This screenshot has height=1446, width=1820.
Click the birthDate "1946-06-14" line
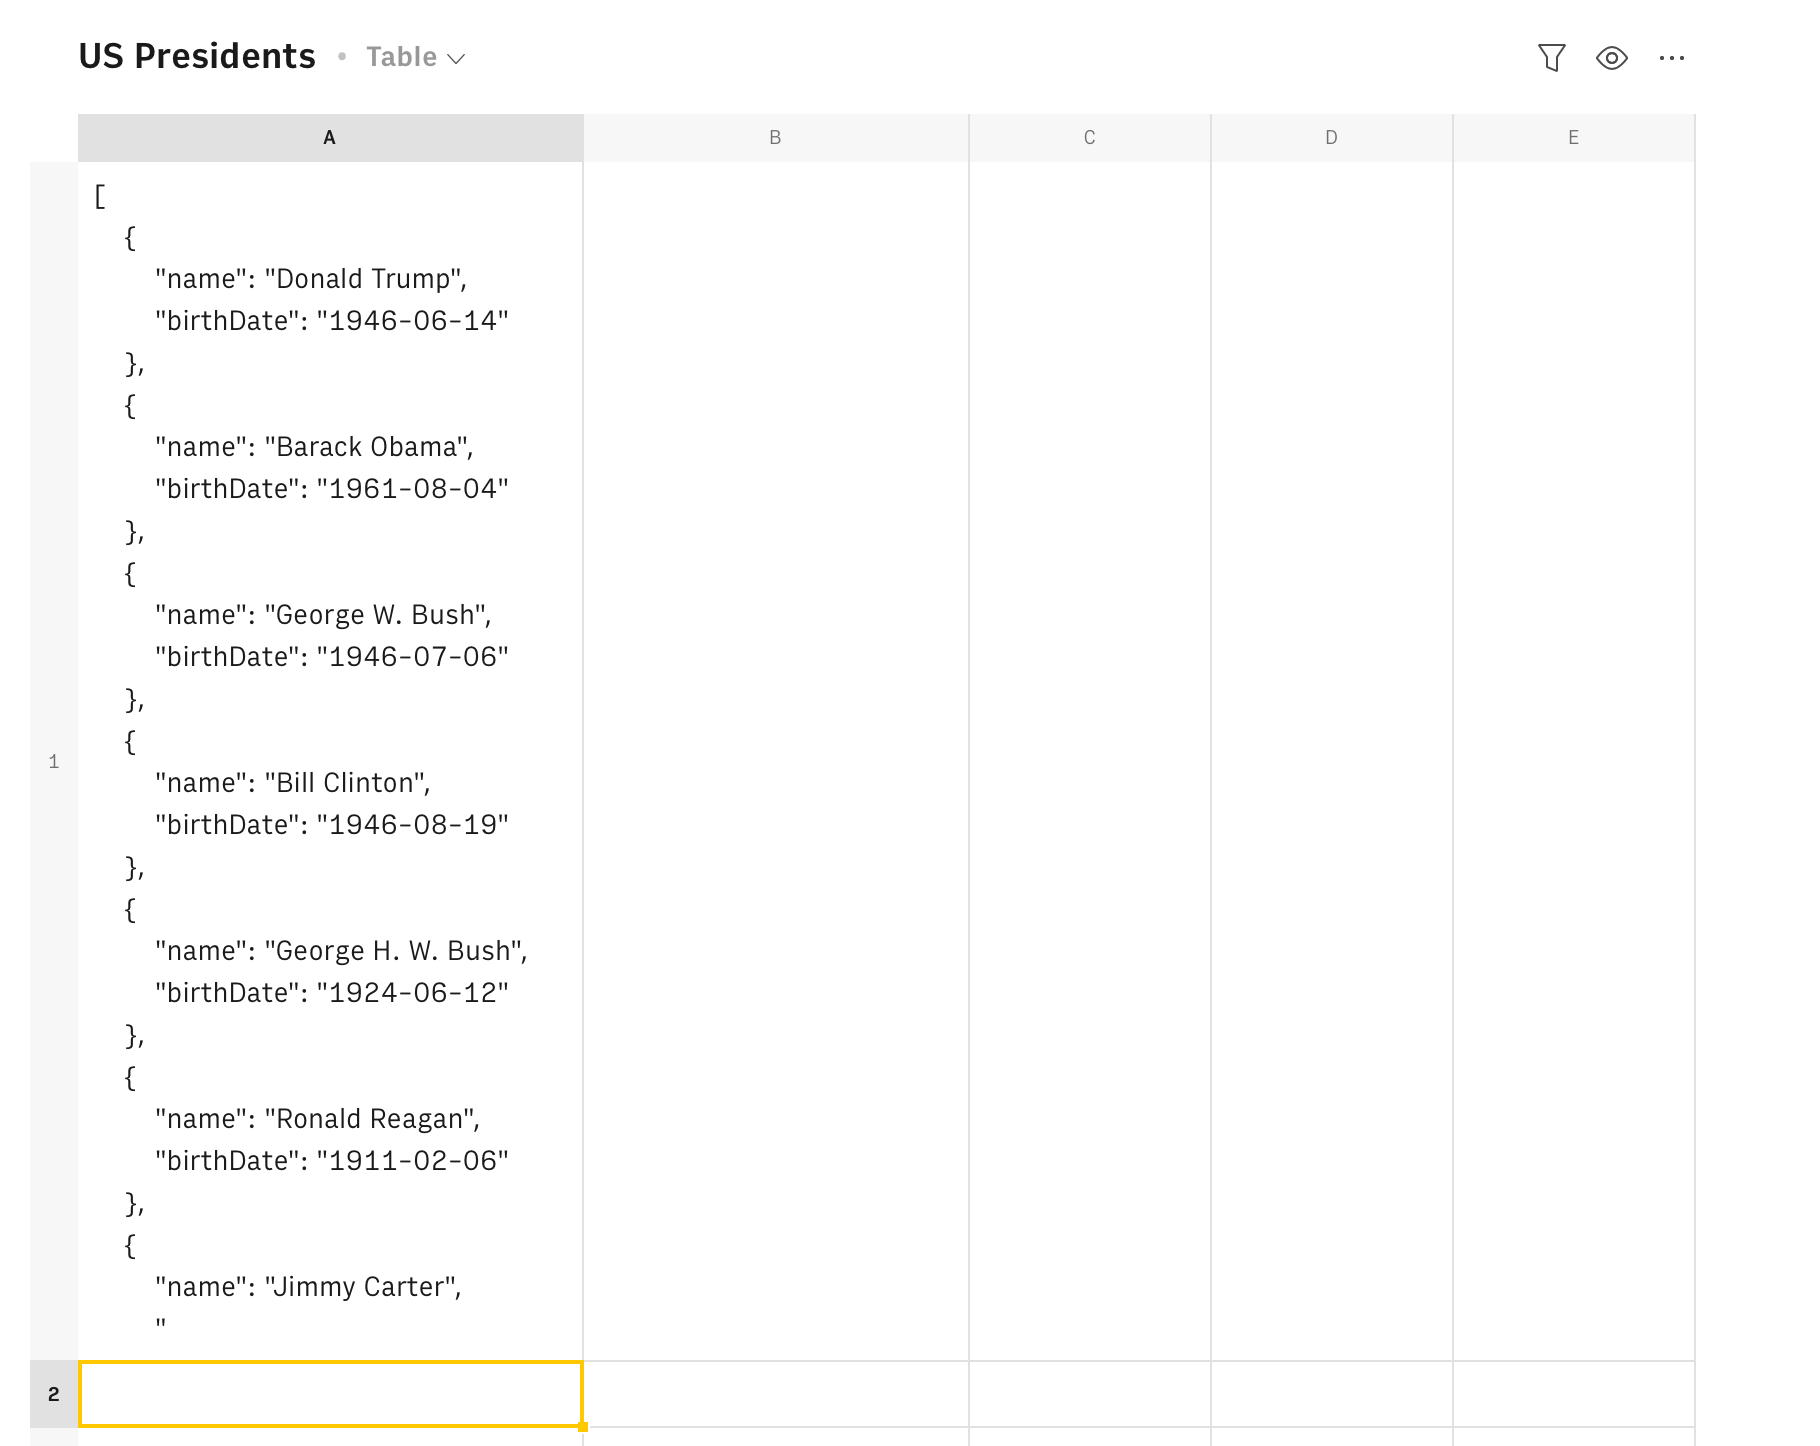(332, 321)
